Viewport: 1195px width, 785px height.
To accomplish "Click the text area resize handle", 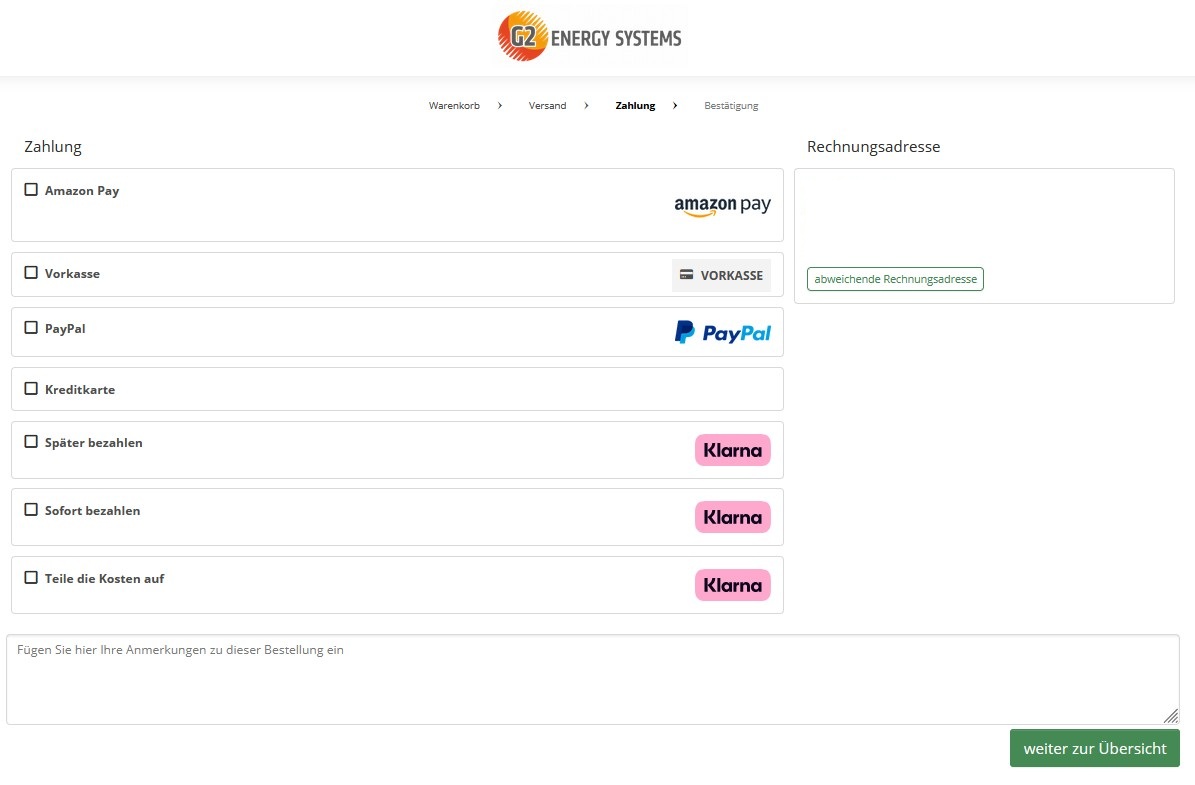I will [x=1171, y=716].
